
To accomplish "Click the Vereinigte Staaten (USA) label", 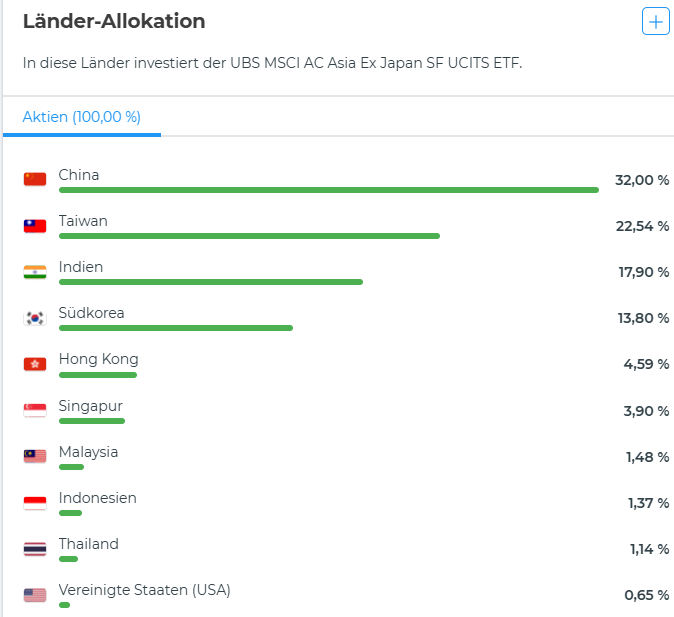I will 144,590.
